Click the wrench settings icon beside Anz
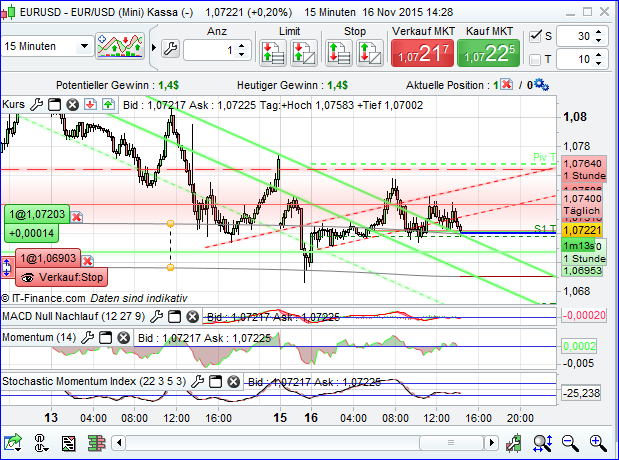Image resolution: width=619 pixels, height=460 pixels. [x=169, y=49]
